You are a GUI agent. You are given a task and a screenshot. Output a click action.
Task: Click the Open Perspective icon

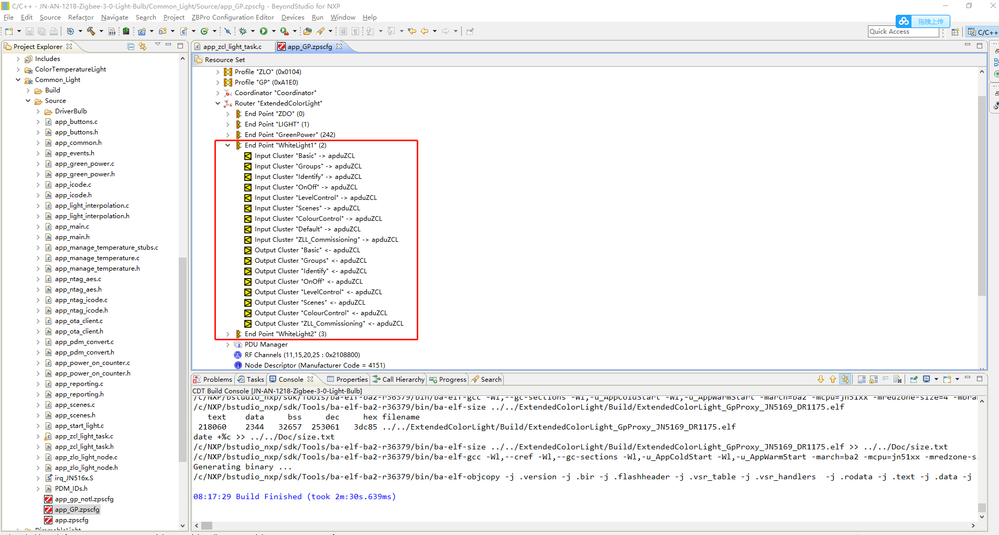pyautogui.click(x=954, y=31)
